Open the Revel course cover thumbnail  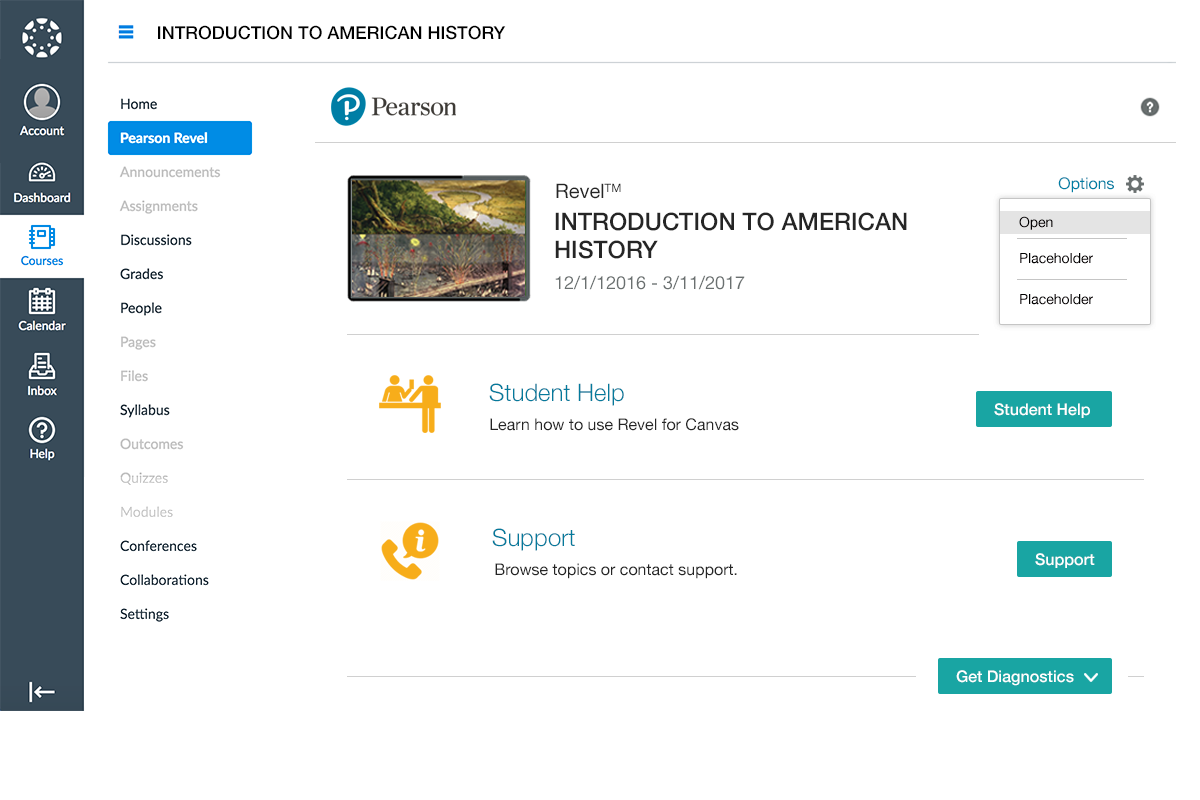tap(439, 238)
